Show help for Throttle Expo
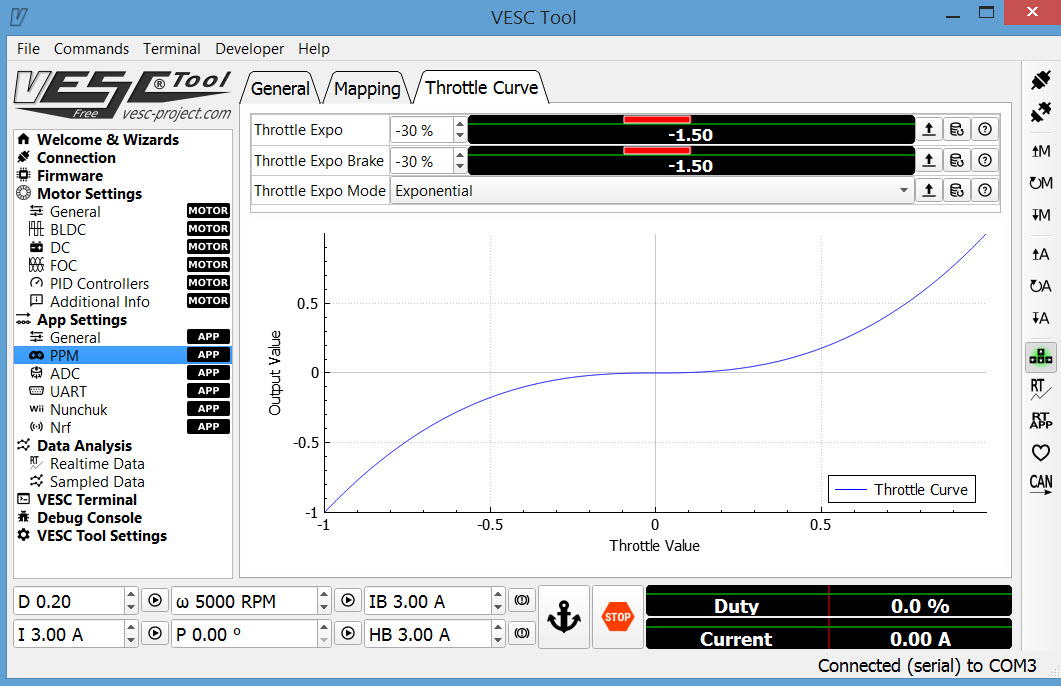 [x=985, y=129]
